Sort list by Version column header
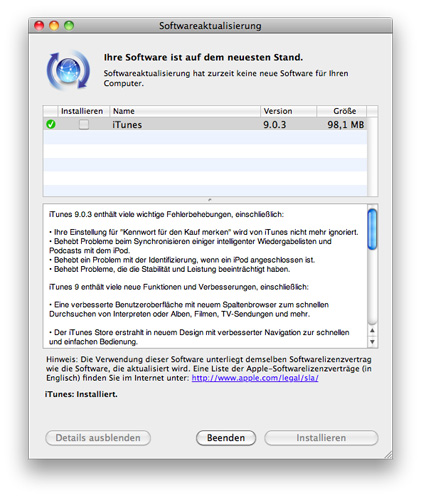 pos(288,111)
